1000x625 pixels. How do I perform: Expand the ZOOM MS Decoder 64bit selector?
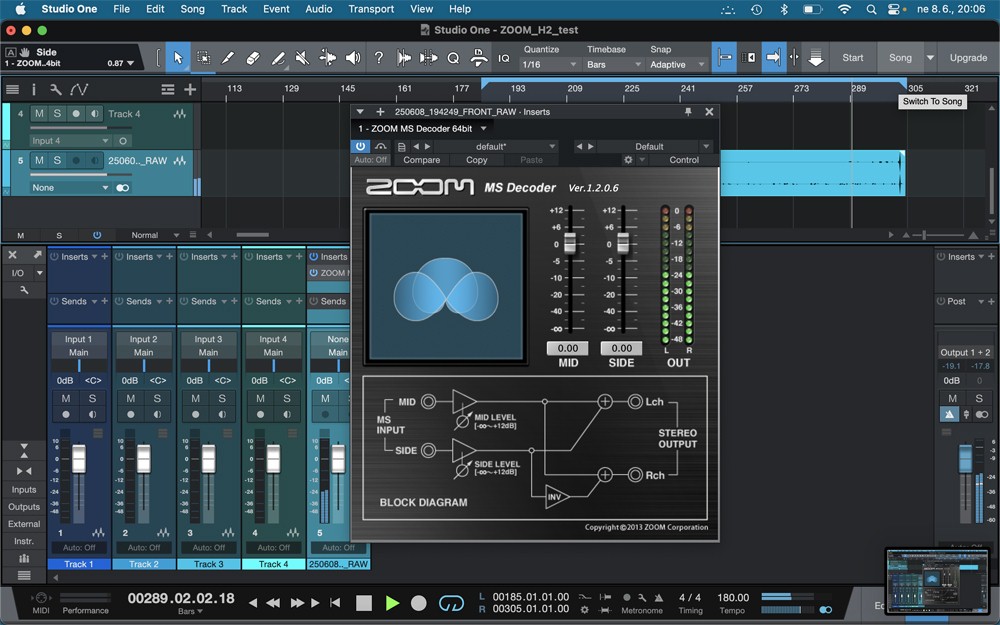[422, 129]
